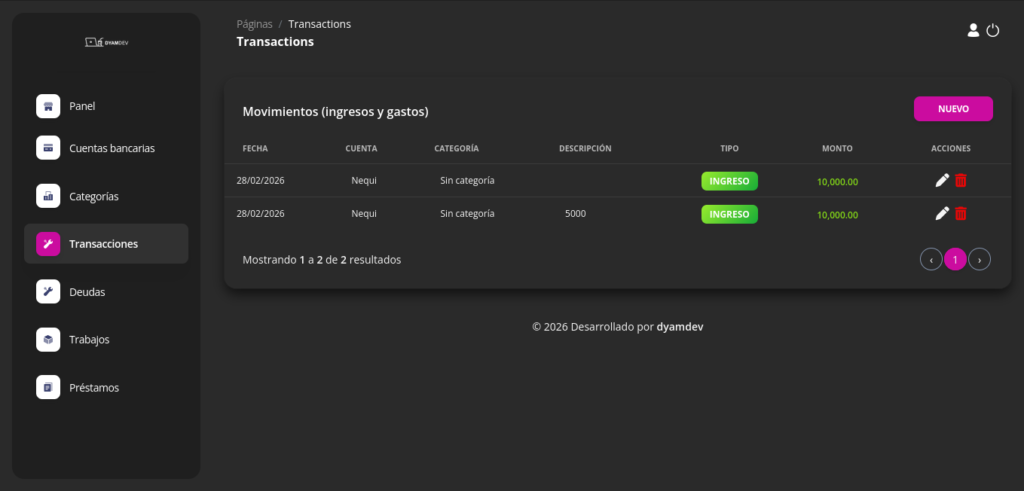Click the Cuentas bancarias card icon
Viewport: 1024px width, 491px height.
point(48,148)
